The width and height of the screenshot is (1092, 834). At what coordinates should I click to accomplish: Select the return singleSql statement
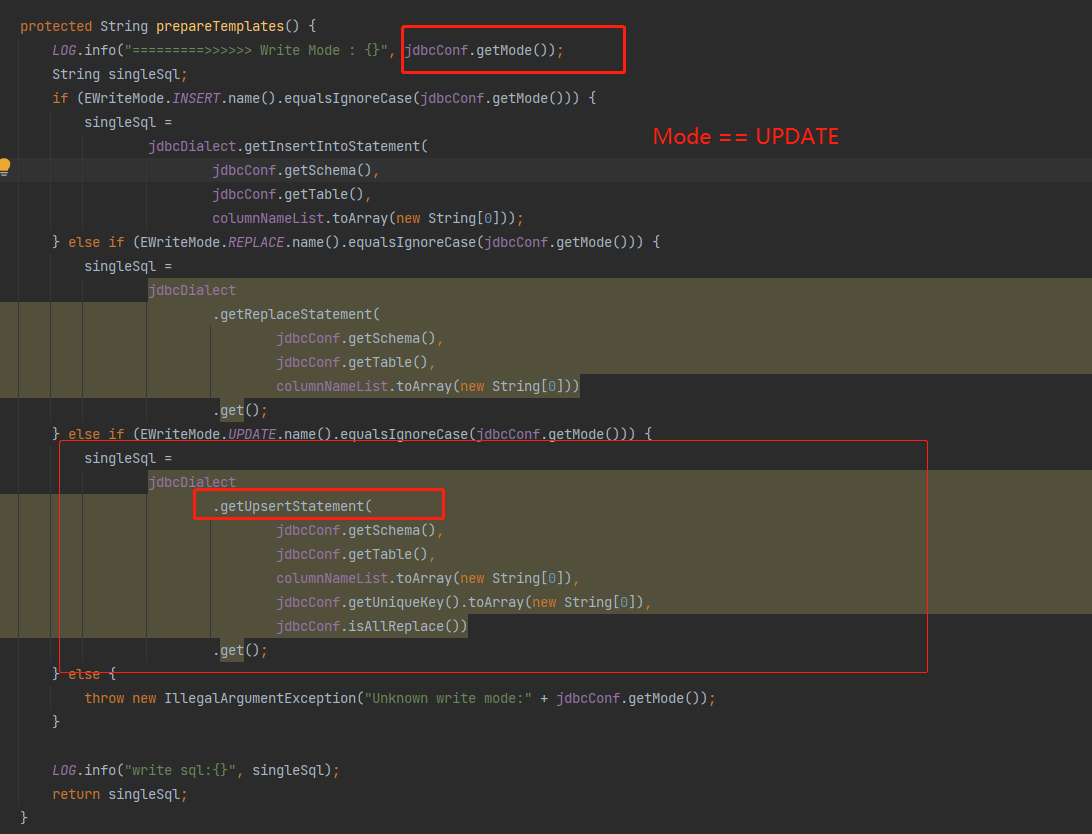120,793
